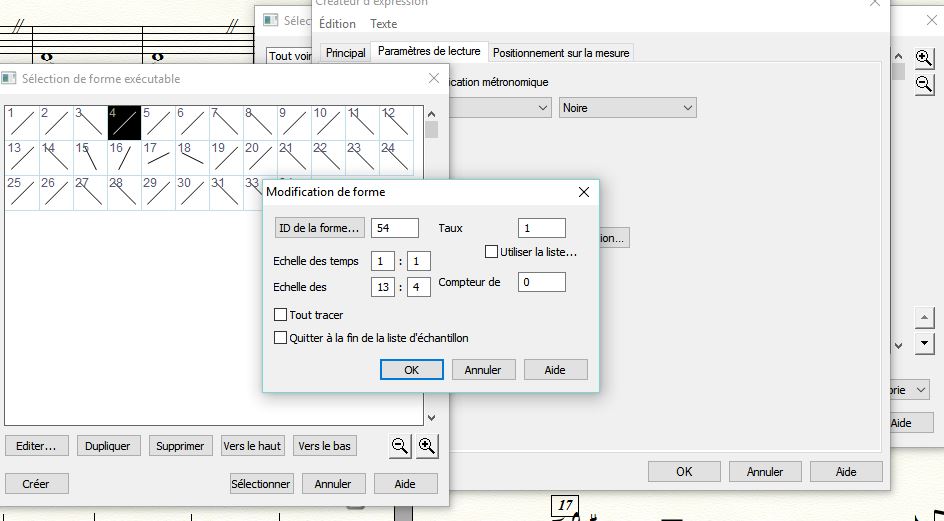Image resolution: width=944 pixels, height=521 pixels.
Task: Check the Utiliser la liste option
Action: click(x=492, y=252)
